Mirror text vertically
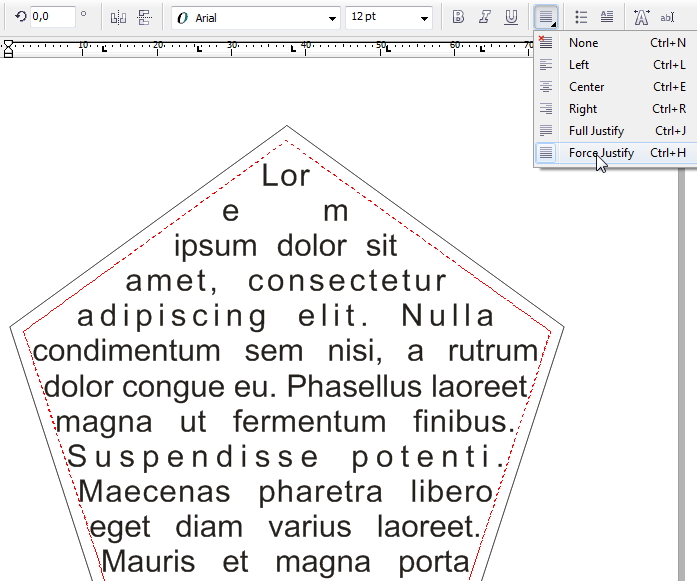The image size is (697, 581). [145, 18]
